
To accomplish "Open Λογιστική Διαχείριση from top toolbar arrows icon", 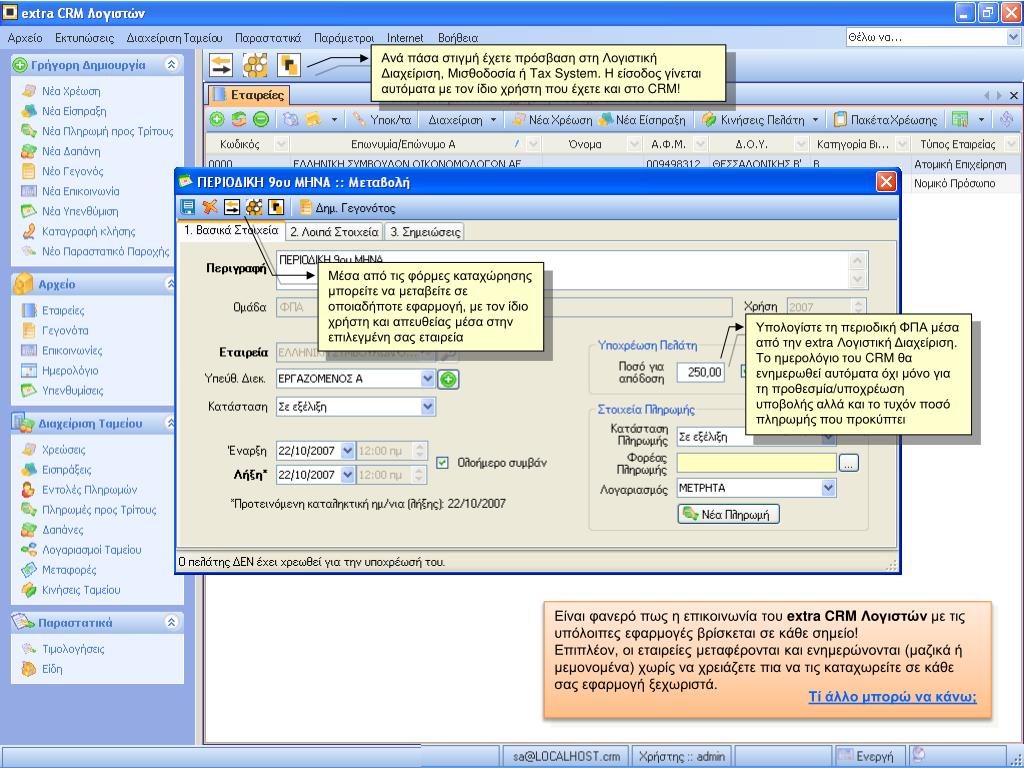I will point(221,65).
